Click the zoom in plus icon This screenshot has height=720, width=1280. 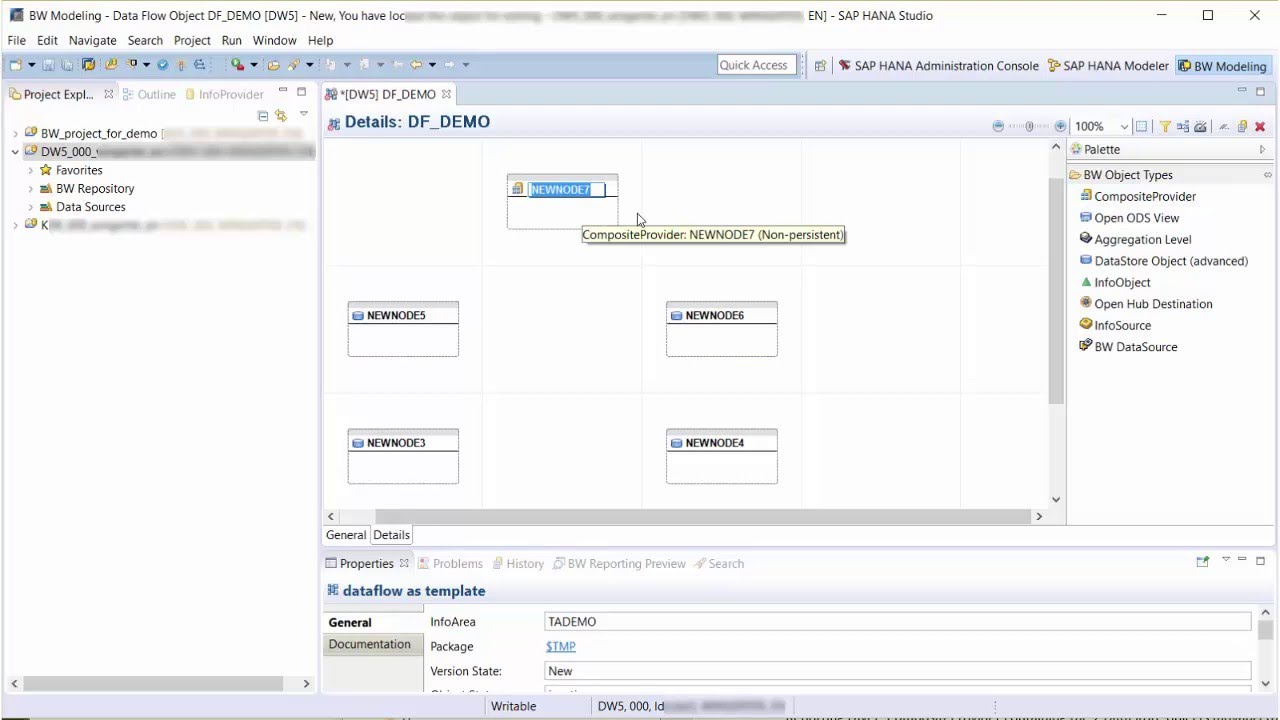pyautogui.click(x=1060, y=126)
